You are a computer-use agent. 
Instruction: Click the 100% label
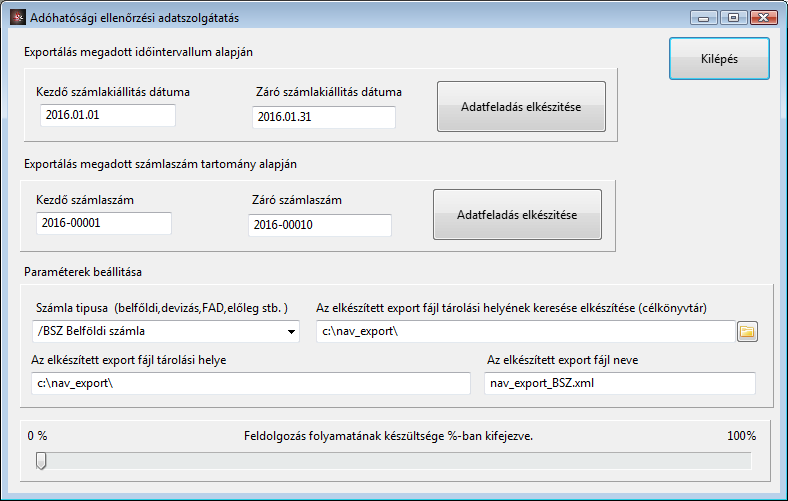pos(741,436)
